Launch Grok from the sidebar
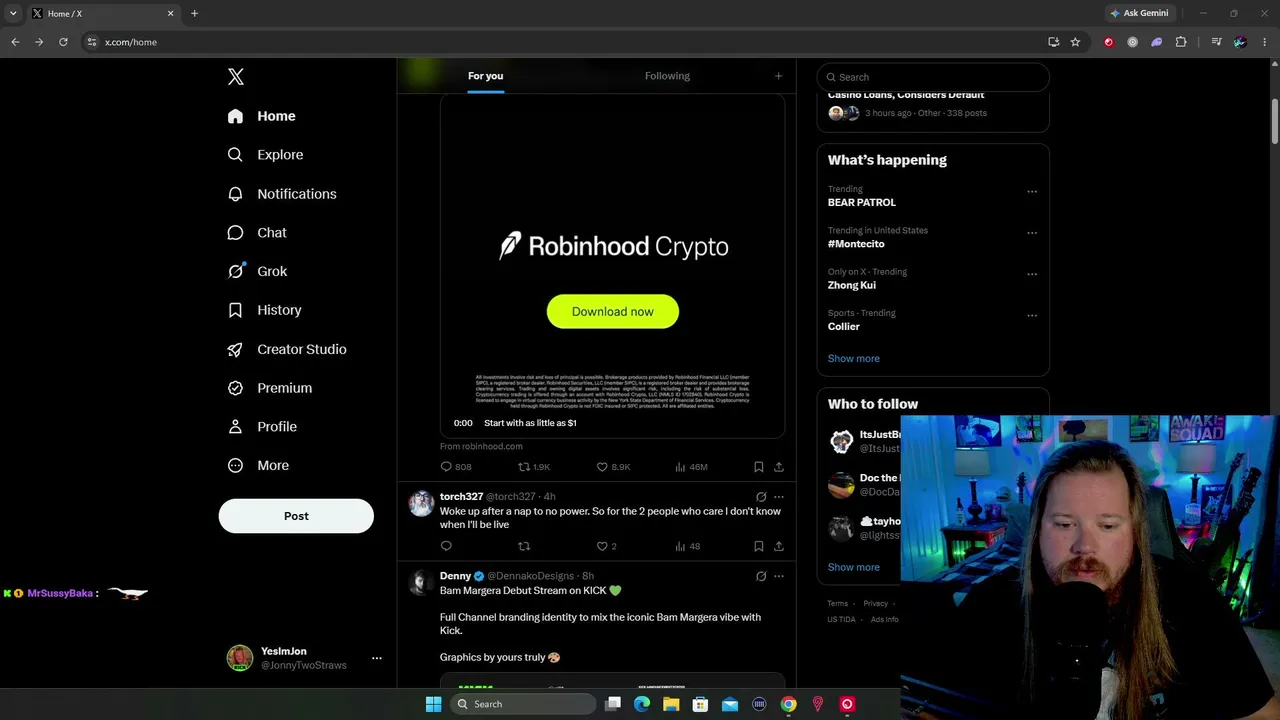 click(x=257, y=271)
